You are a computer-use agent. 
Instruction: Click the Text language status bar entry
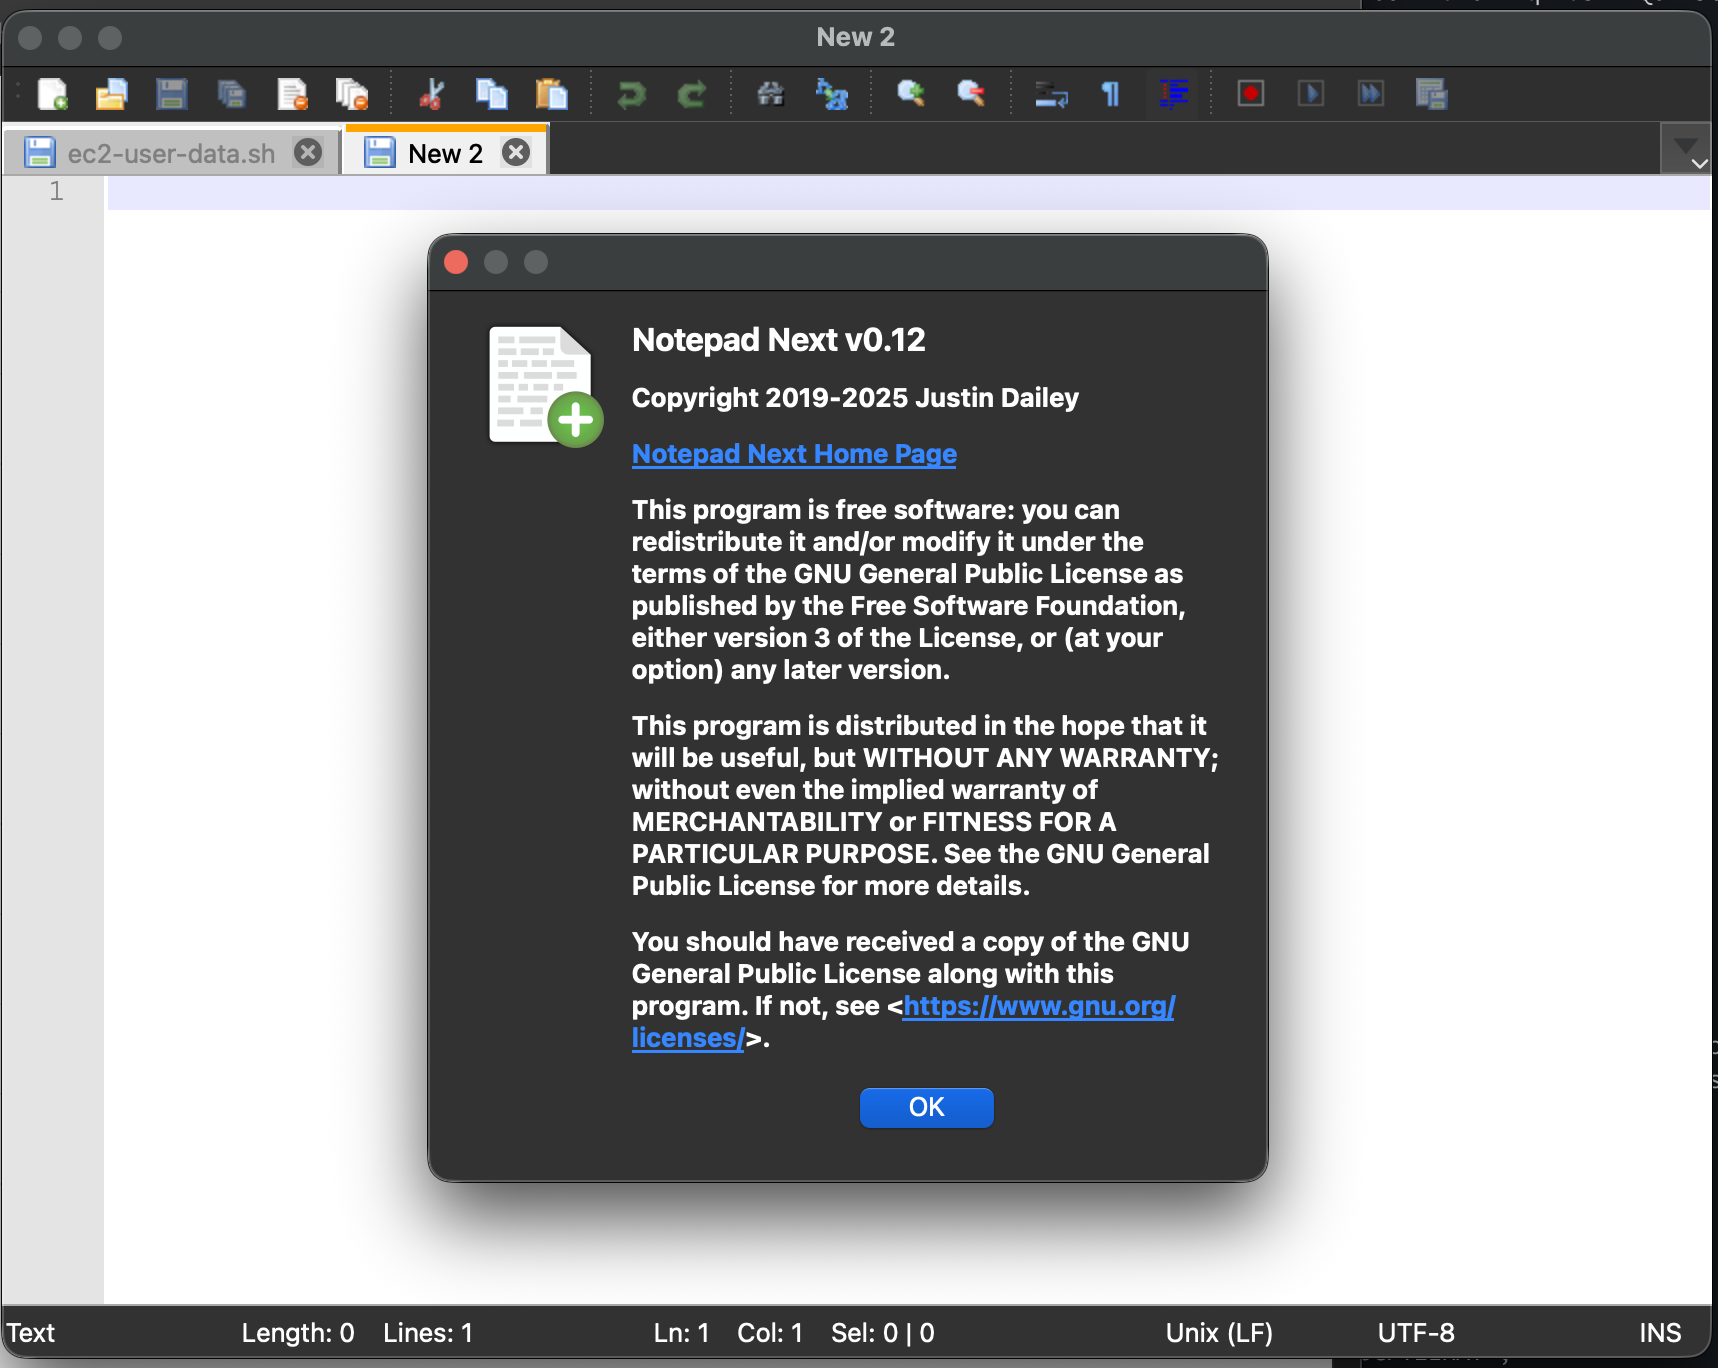tap(31, 1333)
